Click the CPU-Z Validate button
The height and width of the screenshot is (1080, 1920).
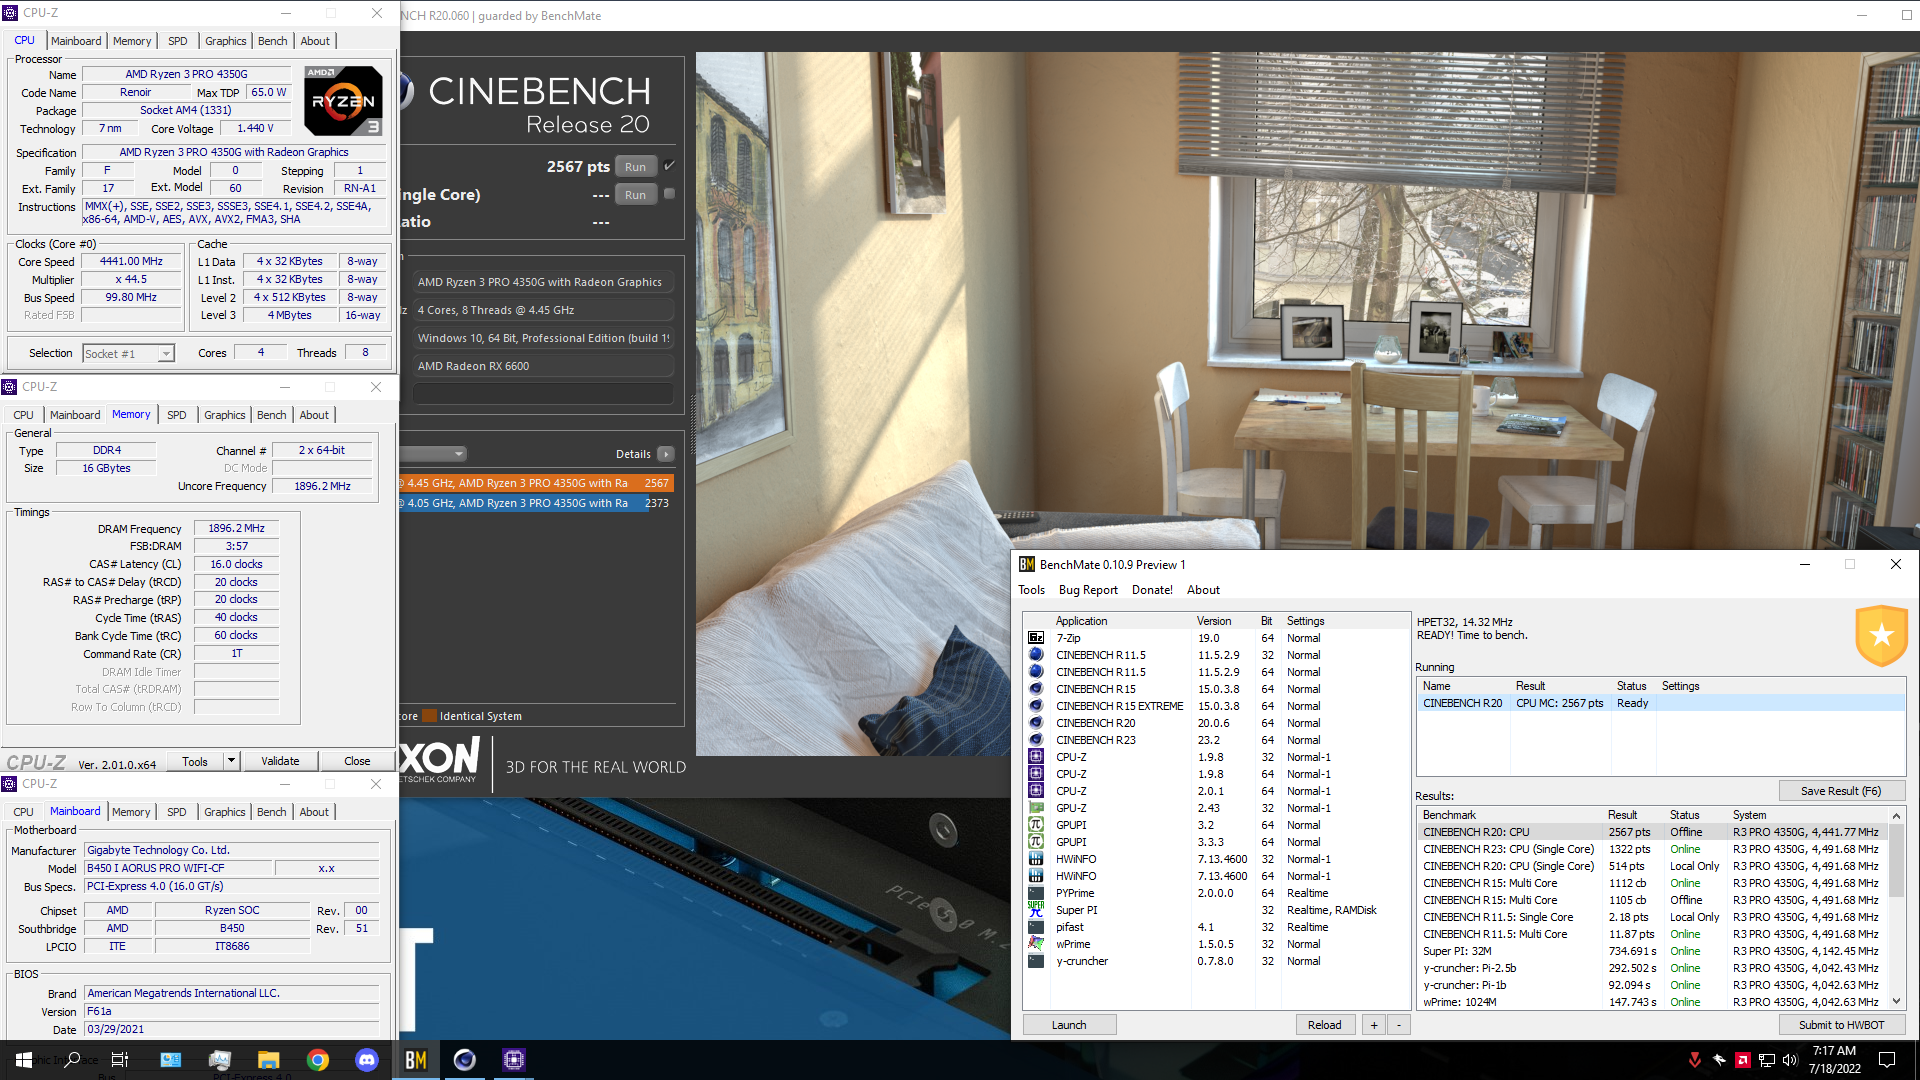[x=280, y=761]
